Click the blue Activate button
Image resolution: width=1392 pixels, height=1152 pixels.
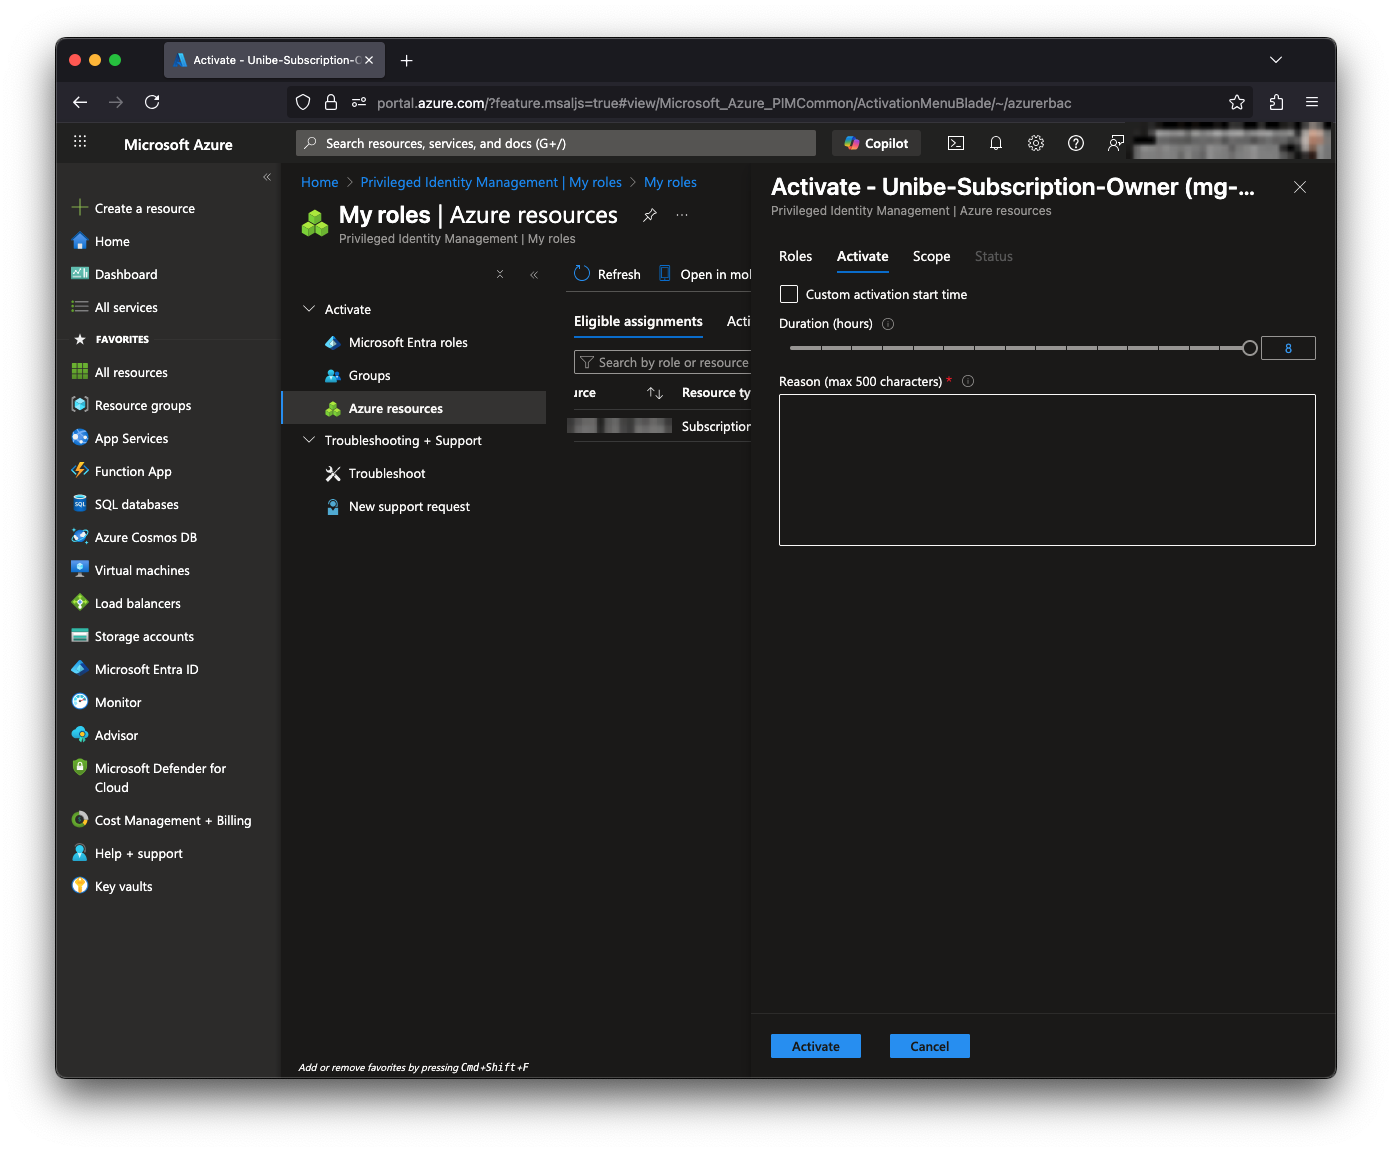(x=815, y=1046)
